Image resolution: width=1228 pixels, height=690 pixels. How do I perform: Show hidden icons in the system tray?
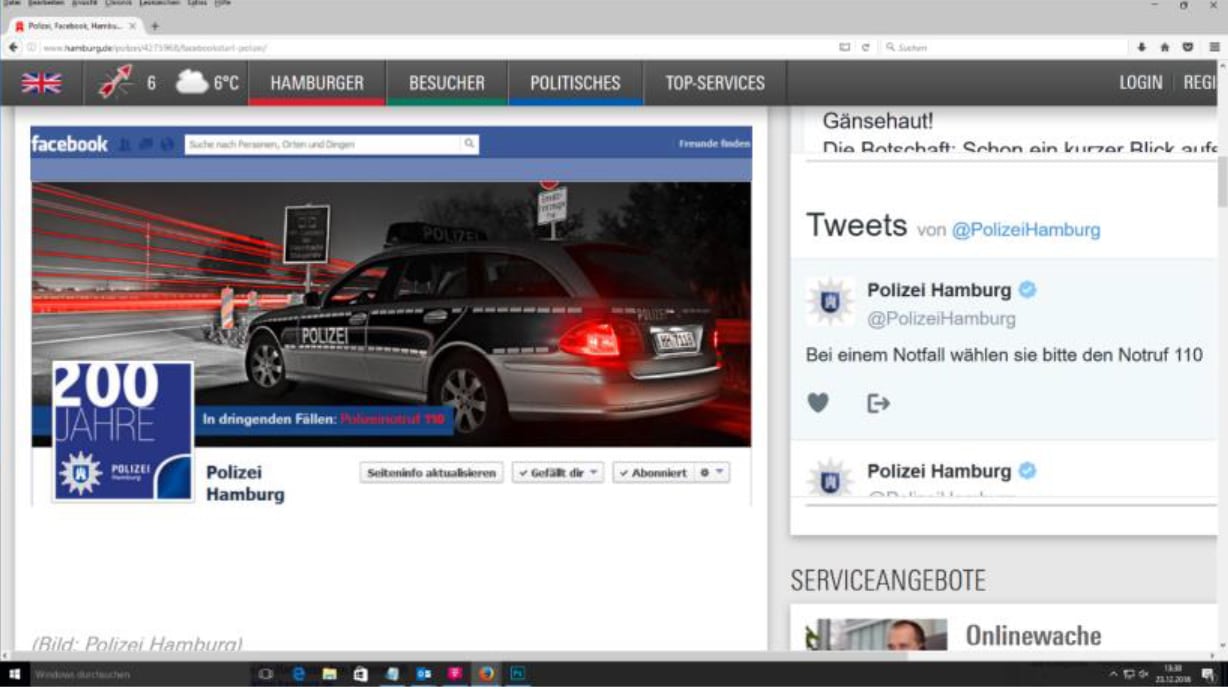point(1113,675)
